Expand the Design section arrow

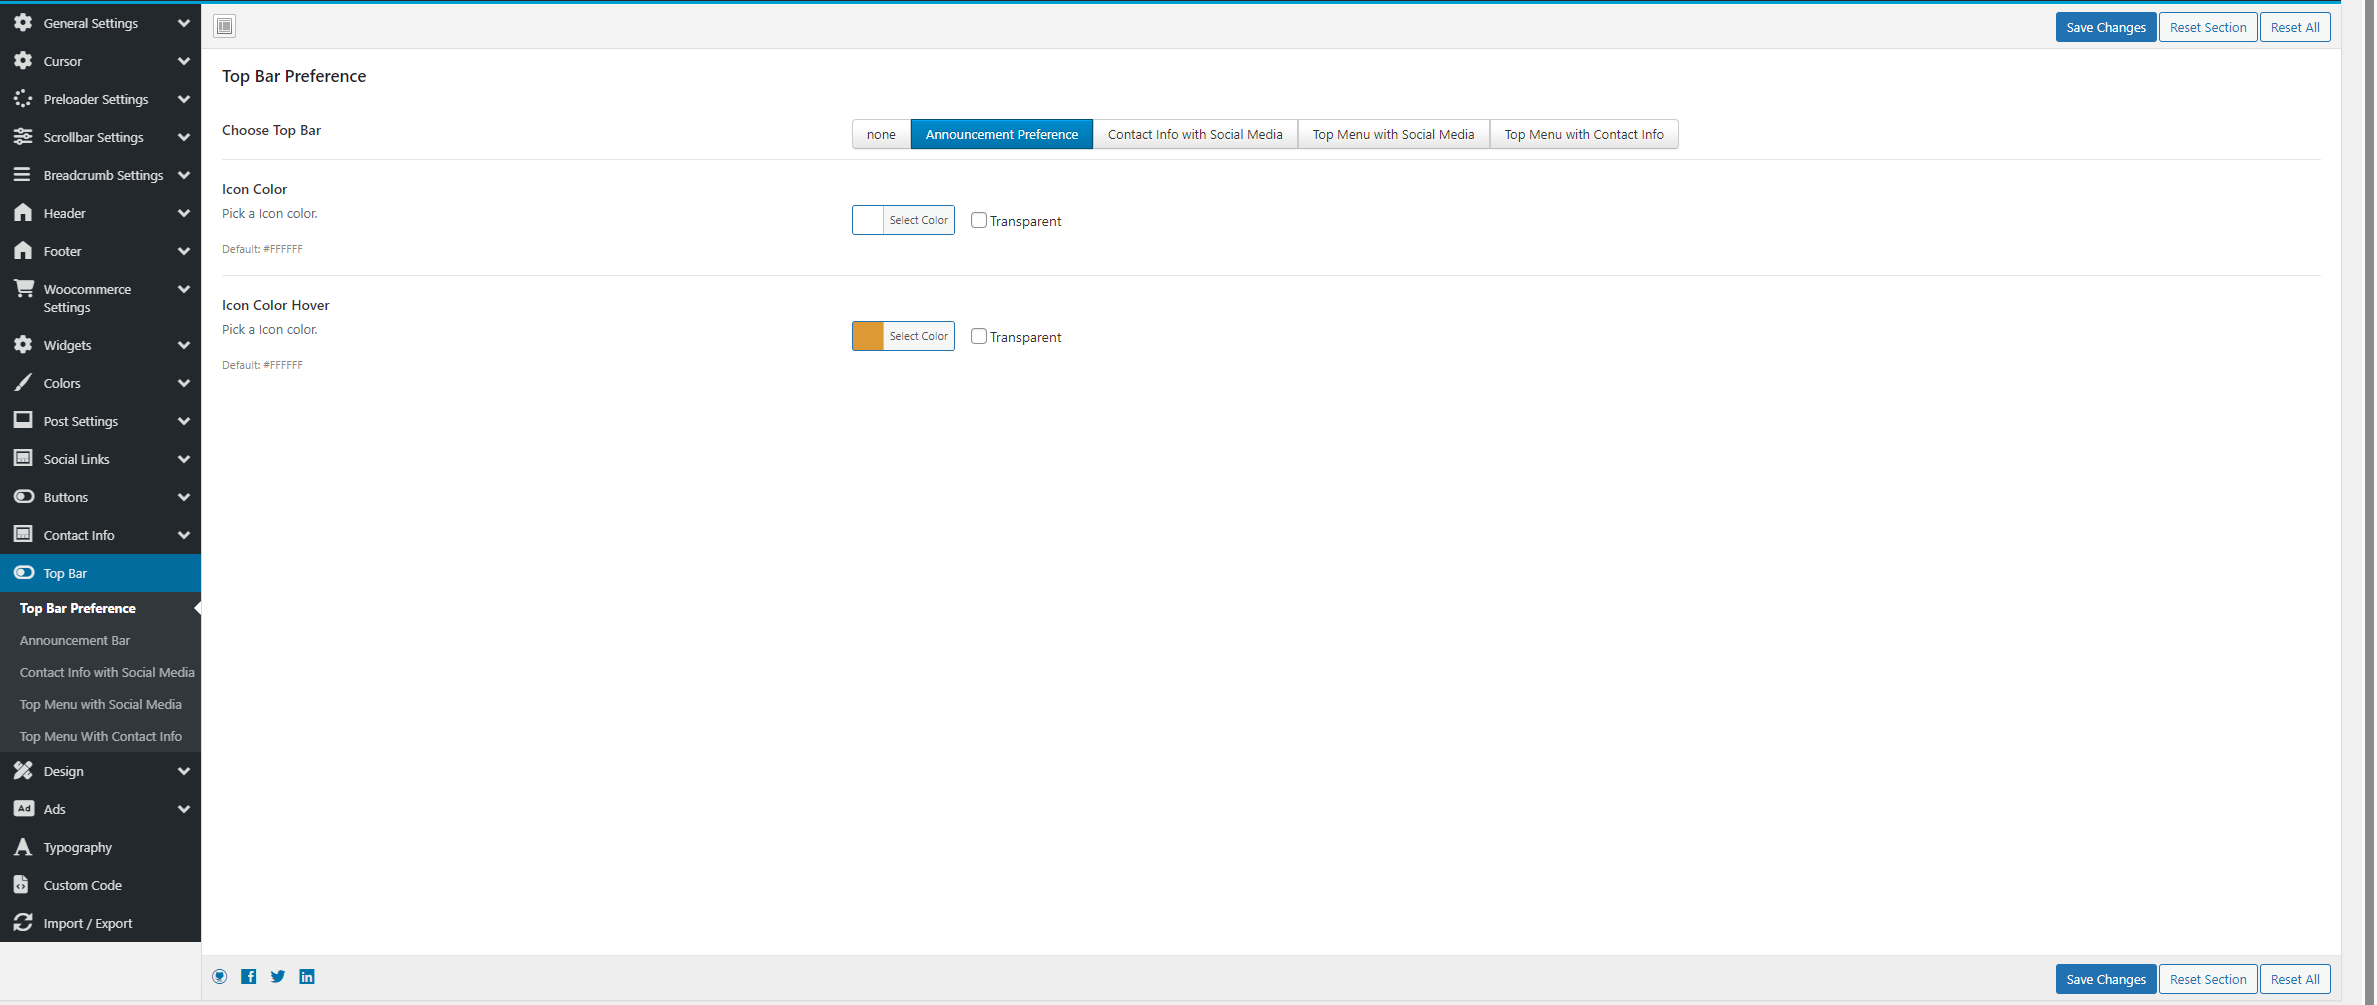(x=183, y=771)
